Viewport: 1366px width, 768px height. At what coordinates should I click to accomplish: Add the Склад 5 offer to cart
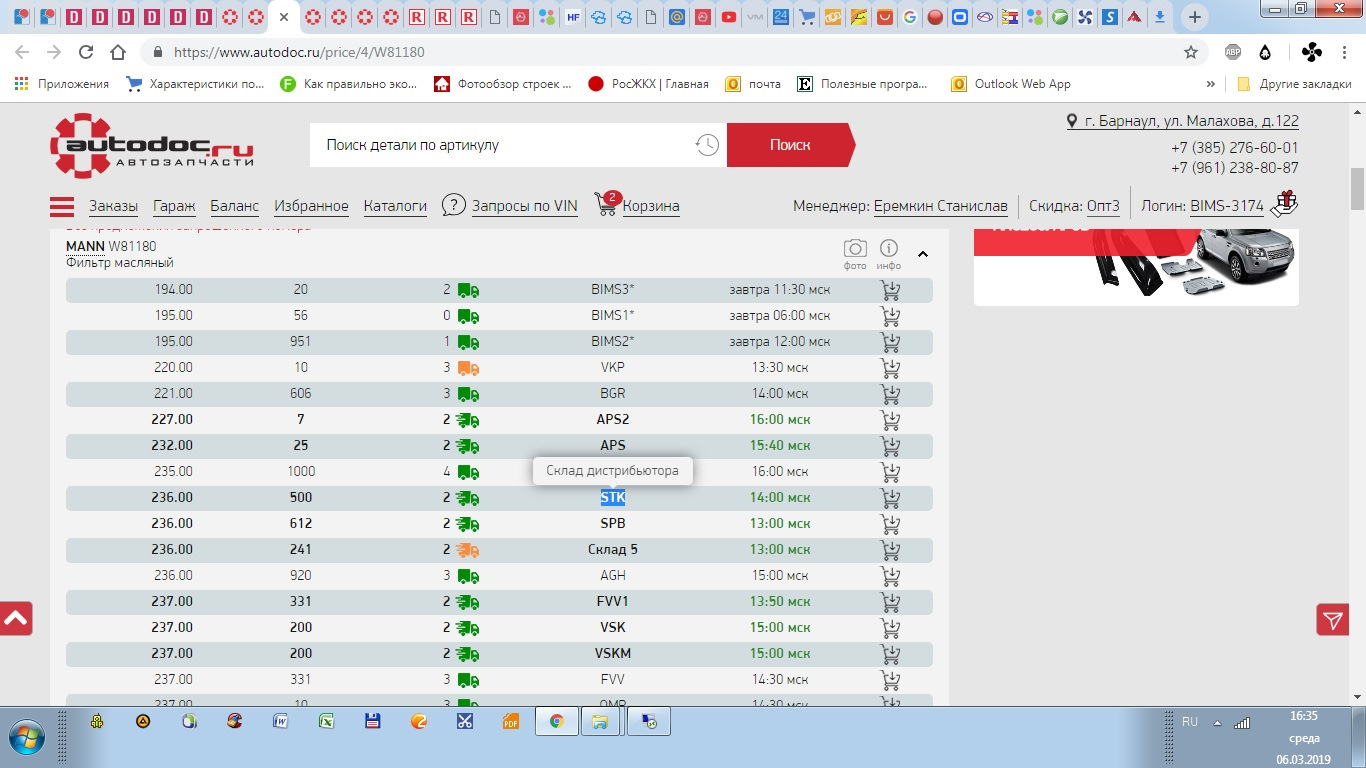click(x=890, y=550)
